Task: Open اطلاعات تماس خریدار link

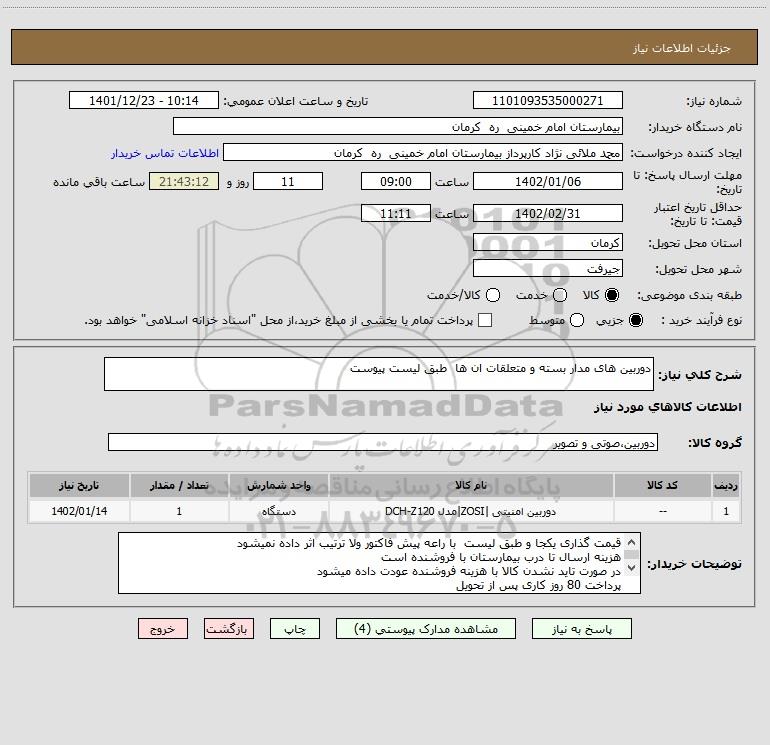Action: click(165, 153)
